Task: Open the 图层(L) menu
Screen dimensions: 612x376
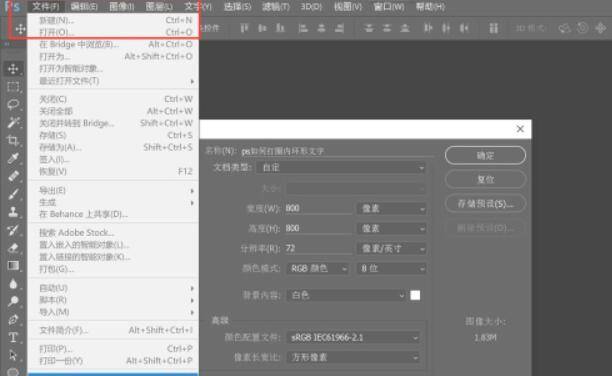Action: tap(159, 7)
